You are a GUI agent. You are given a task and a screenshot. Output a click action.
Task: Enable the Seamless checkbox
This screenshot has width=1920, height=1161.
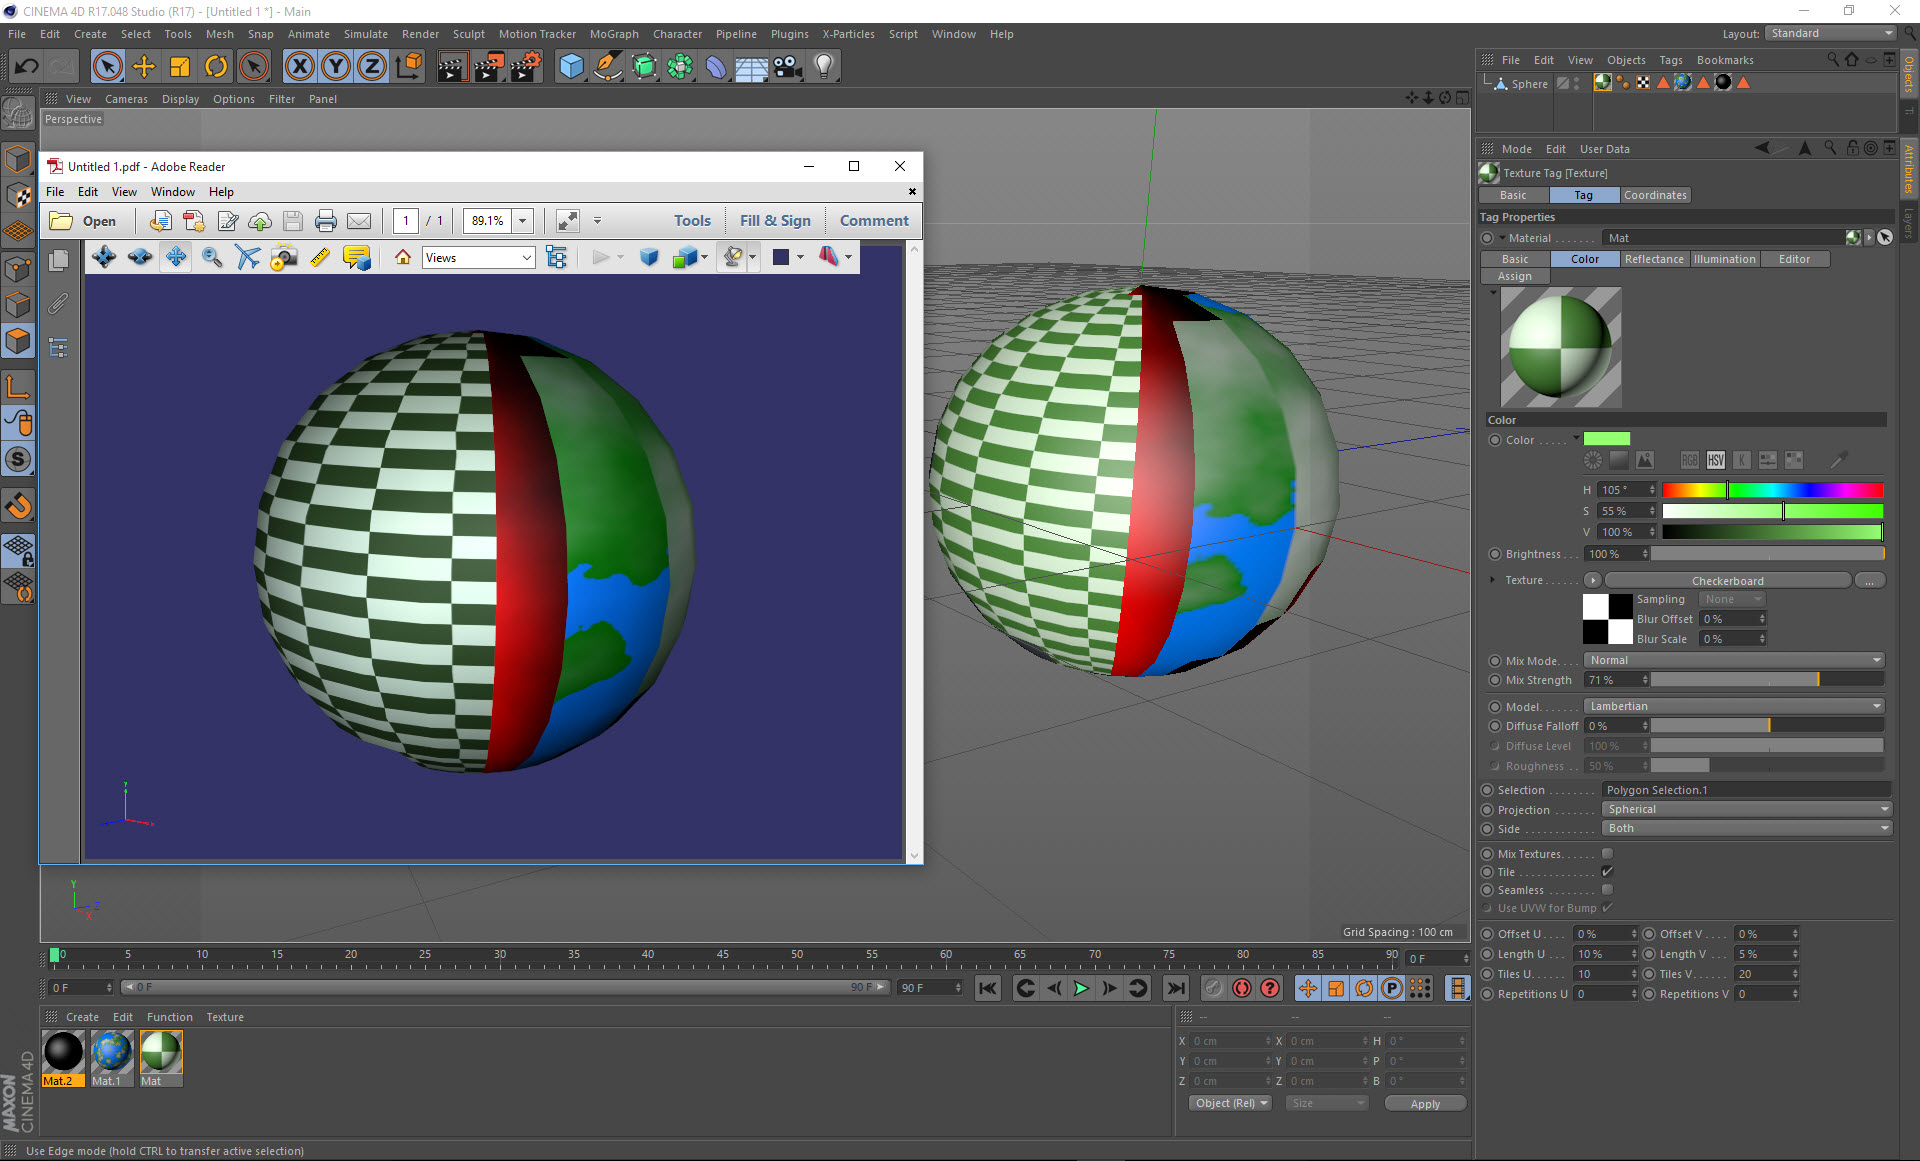1607,890
